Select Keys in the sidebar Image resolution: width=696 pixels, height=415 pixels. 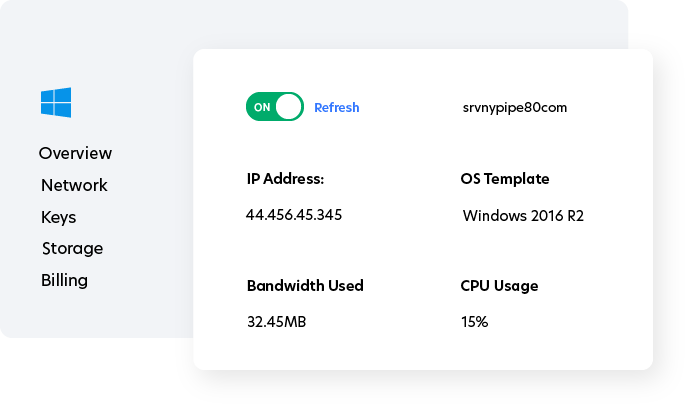click(x=58, y=217)
